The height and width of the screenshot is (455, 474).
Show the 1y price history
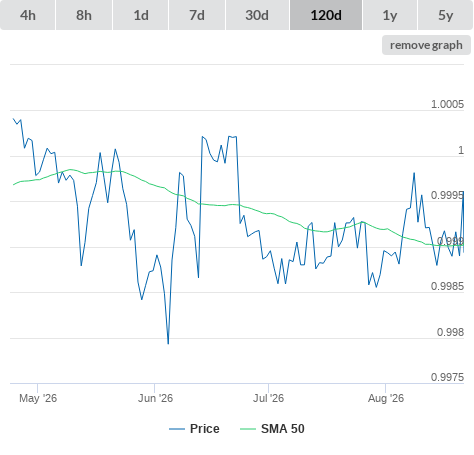390,15
